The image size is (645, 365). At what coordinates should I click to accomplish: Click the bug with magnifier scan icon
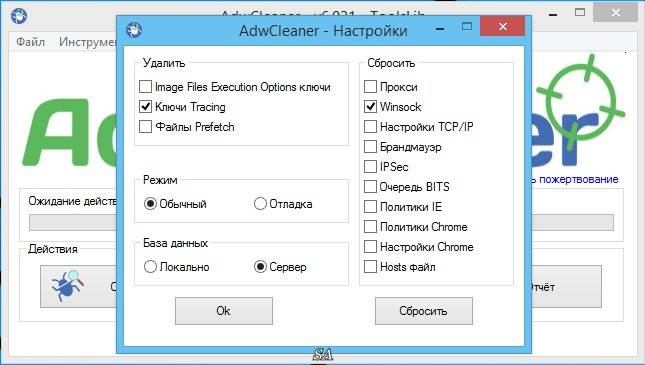point(67,286)
